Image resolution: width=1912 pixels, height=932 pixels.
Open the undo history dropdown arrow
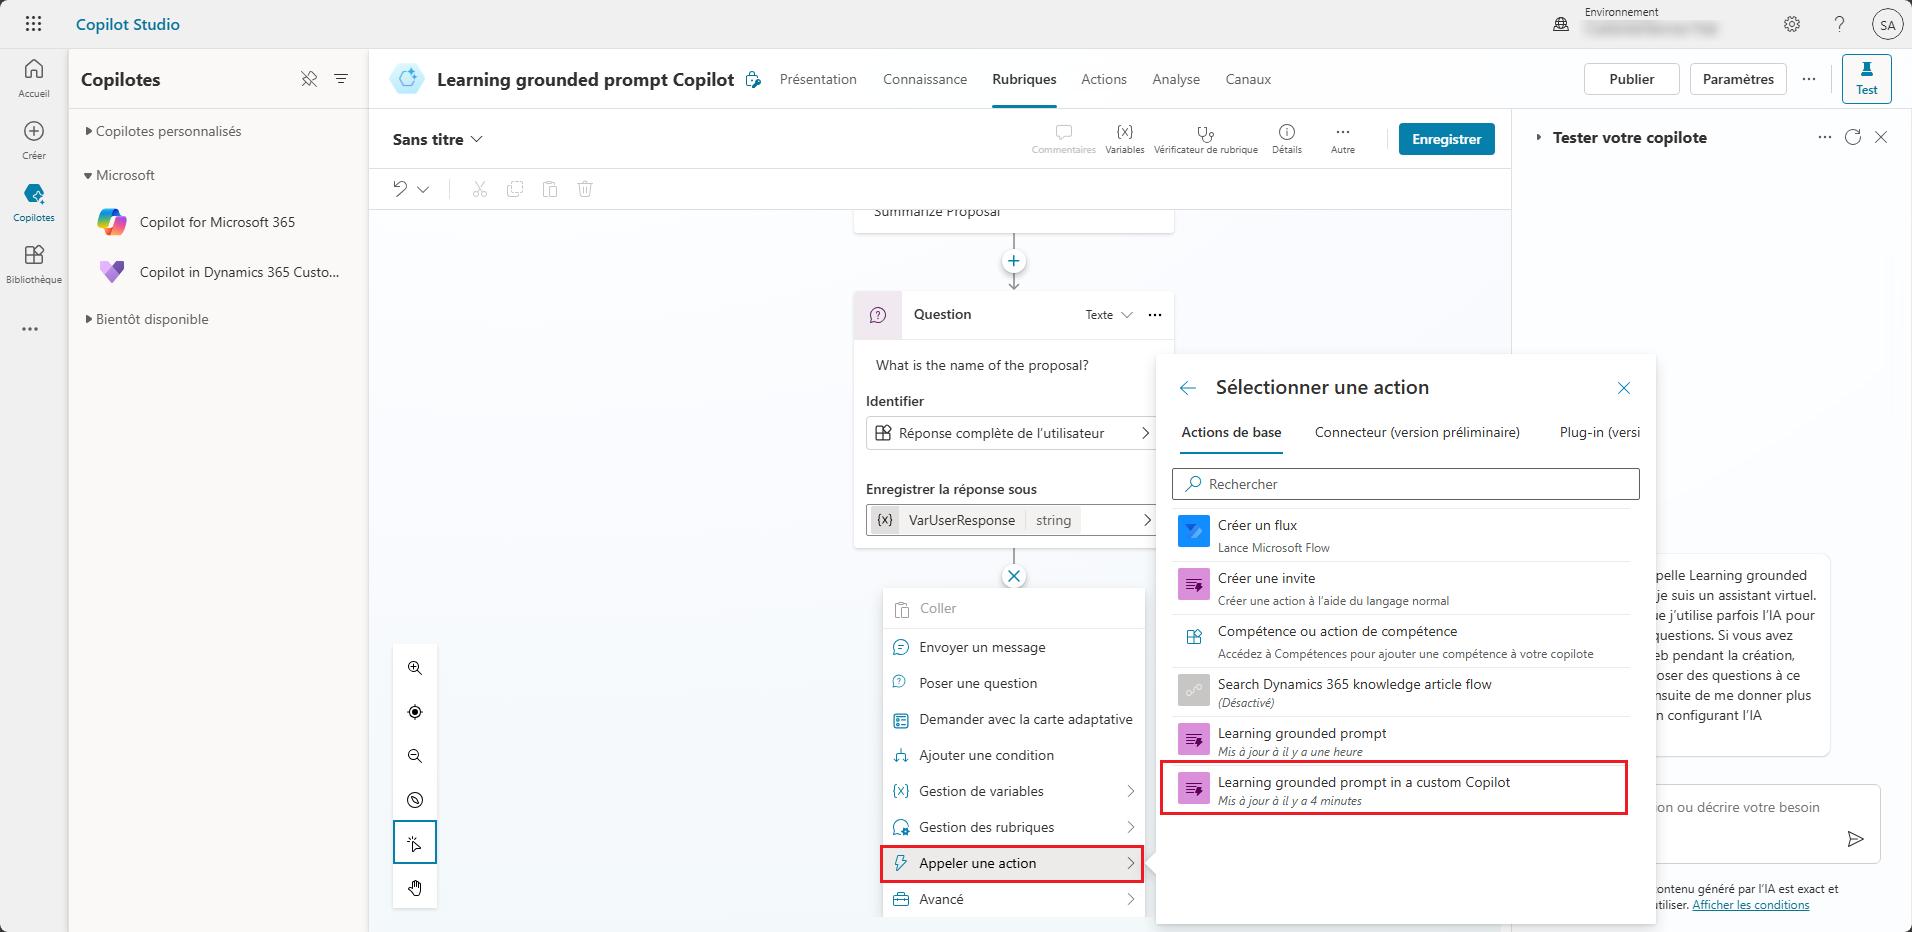click(423, 189)
